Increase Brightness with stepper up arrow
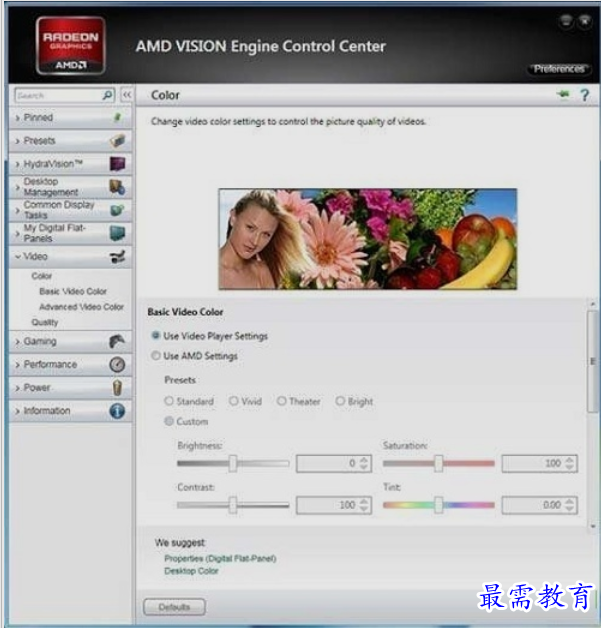Image resolution: width=601 pixels, height=628 pixels. (364, 459)
